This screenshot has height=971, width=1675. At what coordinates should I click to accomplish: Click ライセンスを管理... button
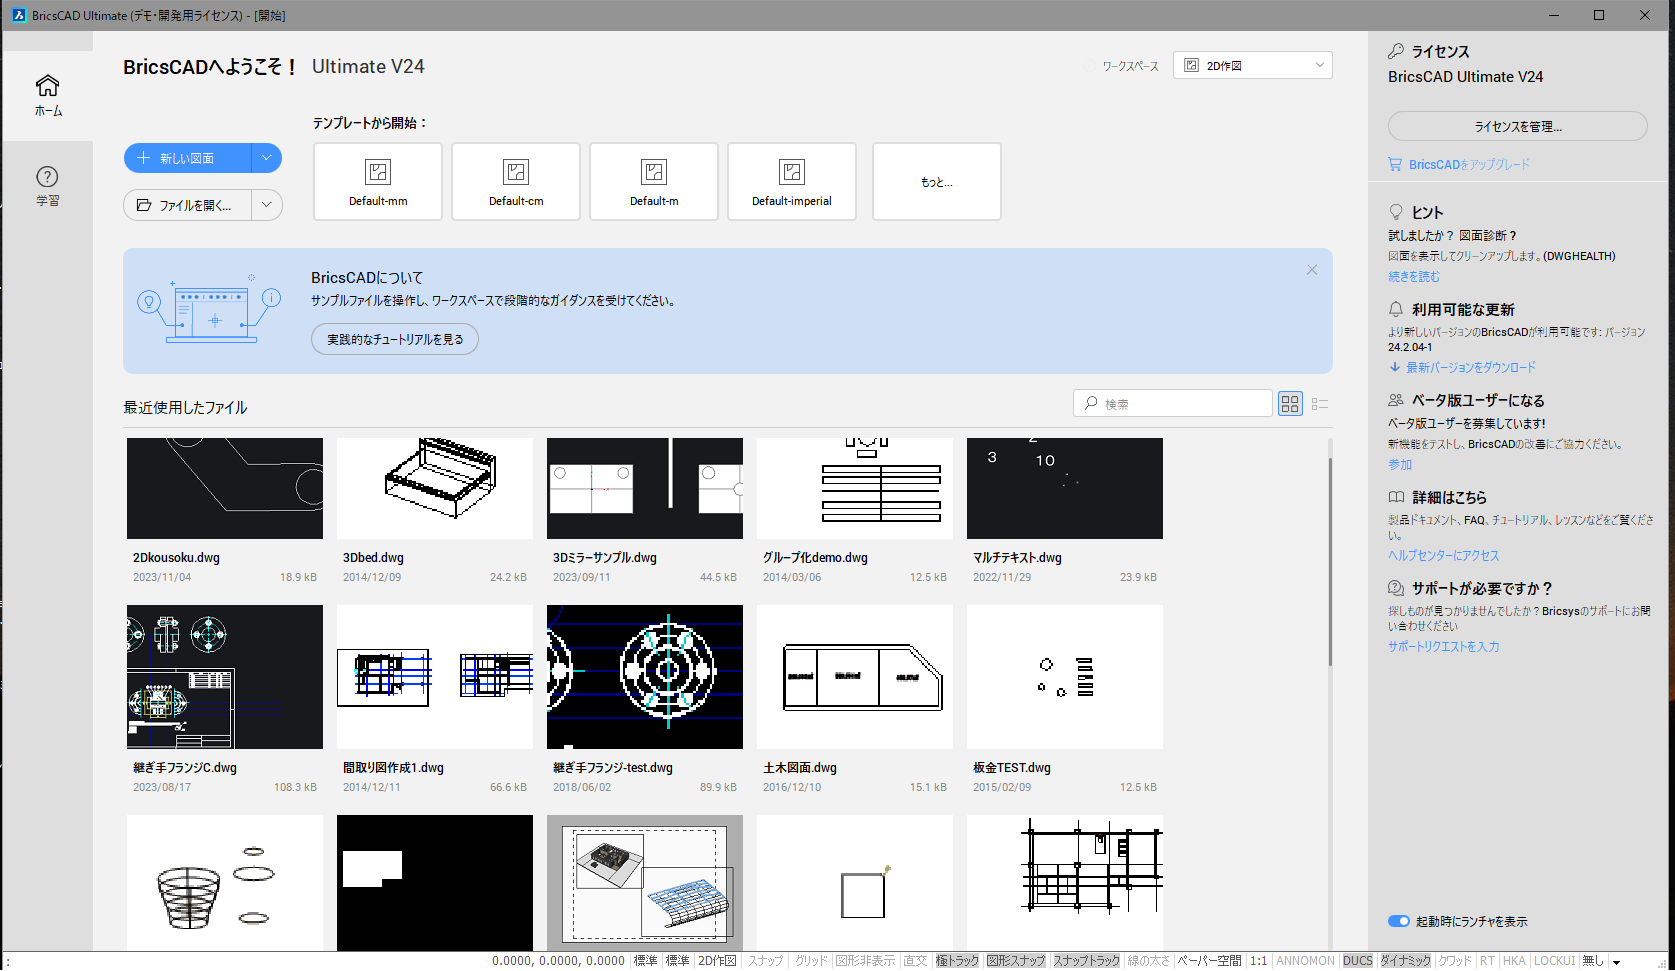(x=1517, y=126)
